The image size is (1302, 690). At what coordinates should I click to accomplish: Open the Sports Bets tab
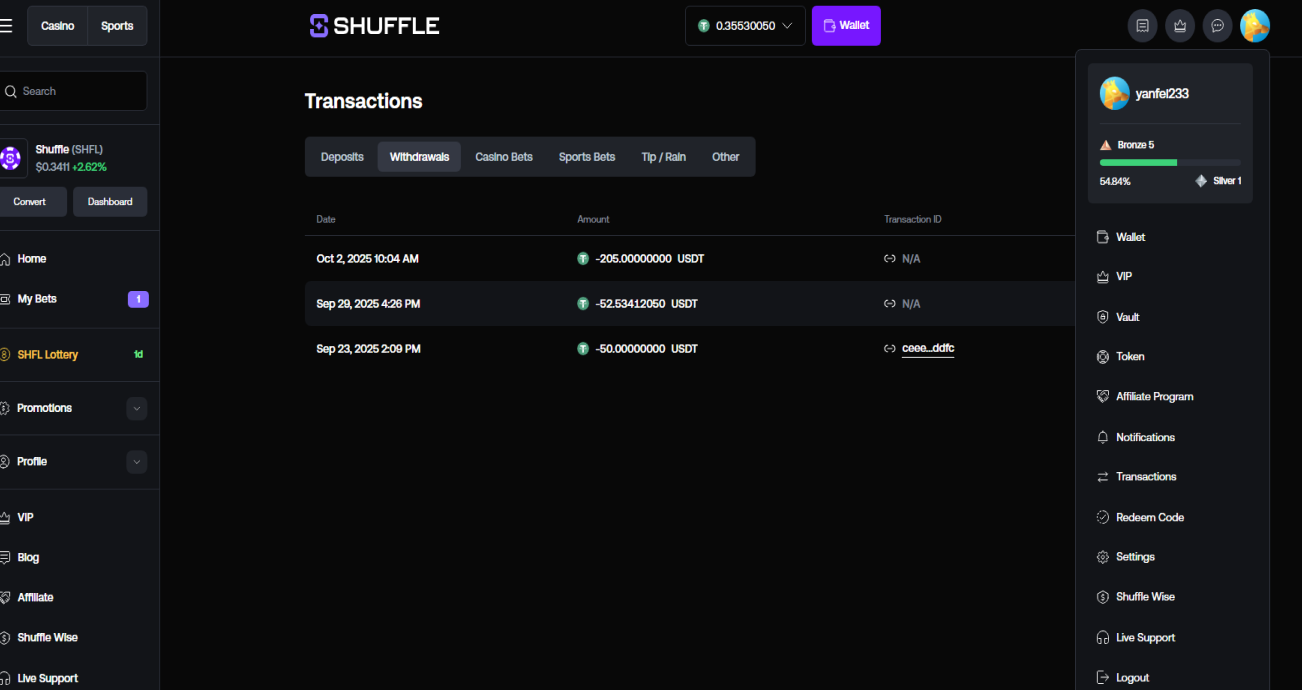(587, 157)
